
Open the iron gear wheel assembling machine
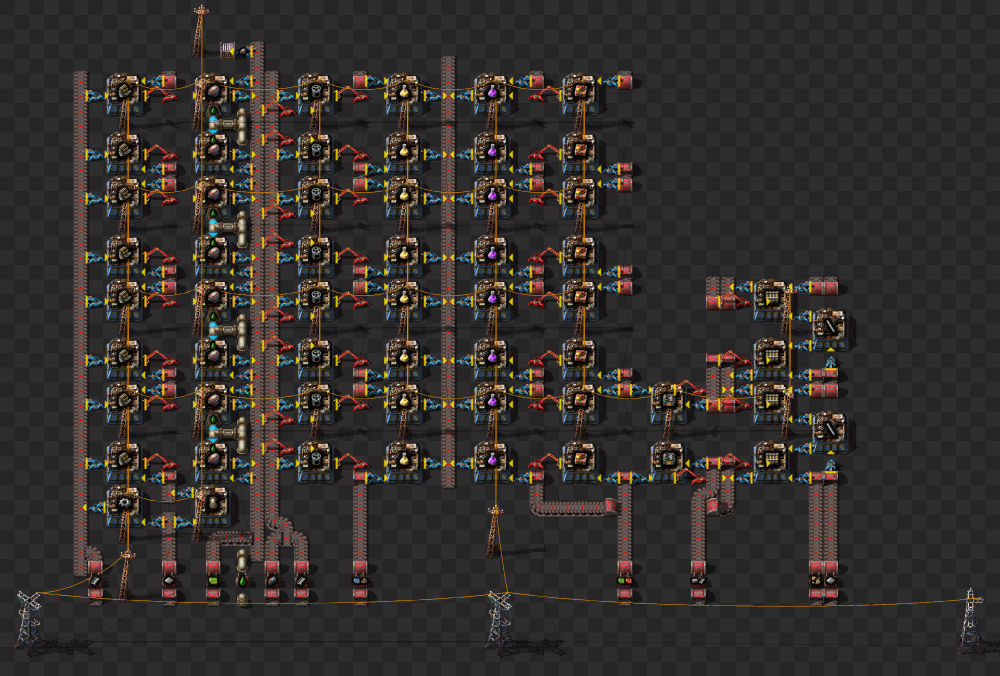point(123,505)
